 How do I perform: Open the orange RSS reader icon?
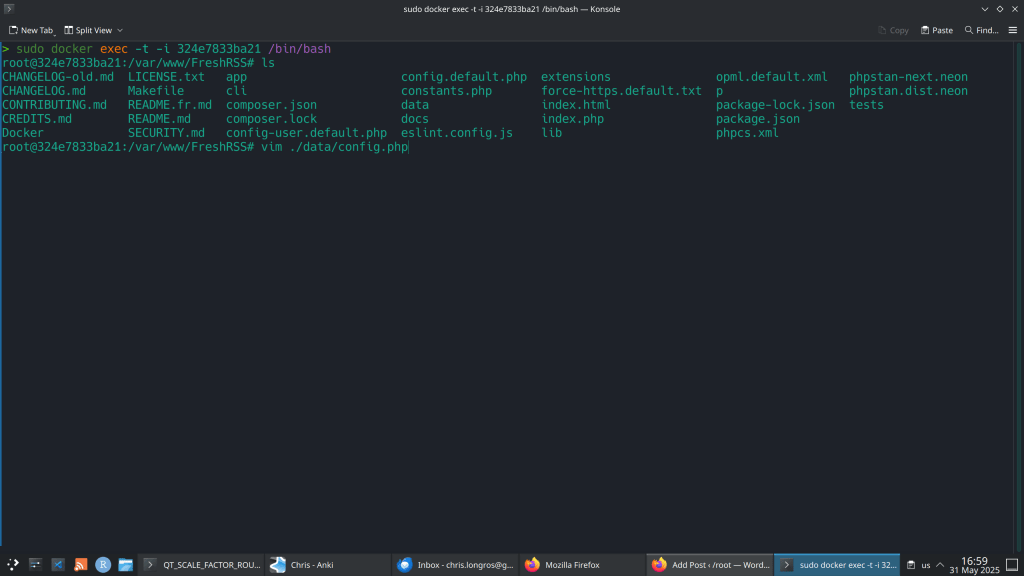[81, 565]
